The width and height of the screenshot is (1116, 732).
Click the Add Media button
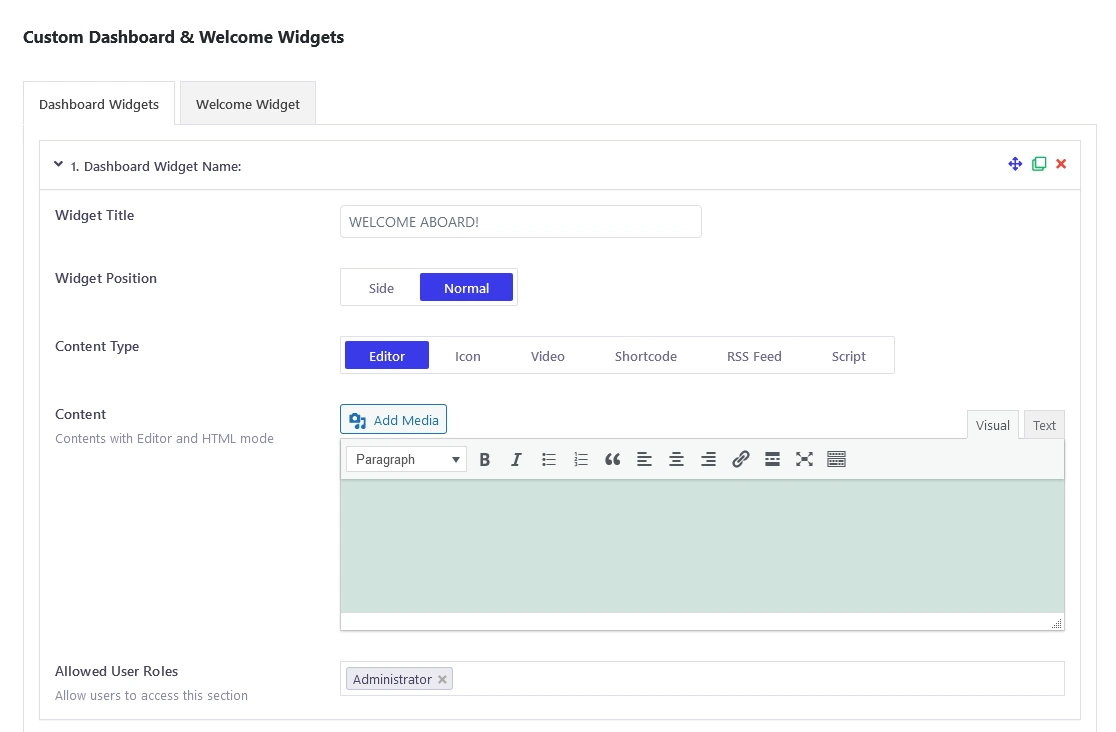pyautogui.click(x=394, y=419)
